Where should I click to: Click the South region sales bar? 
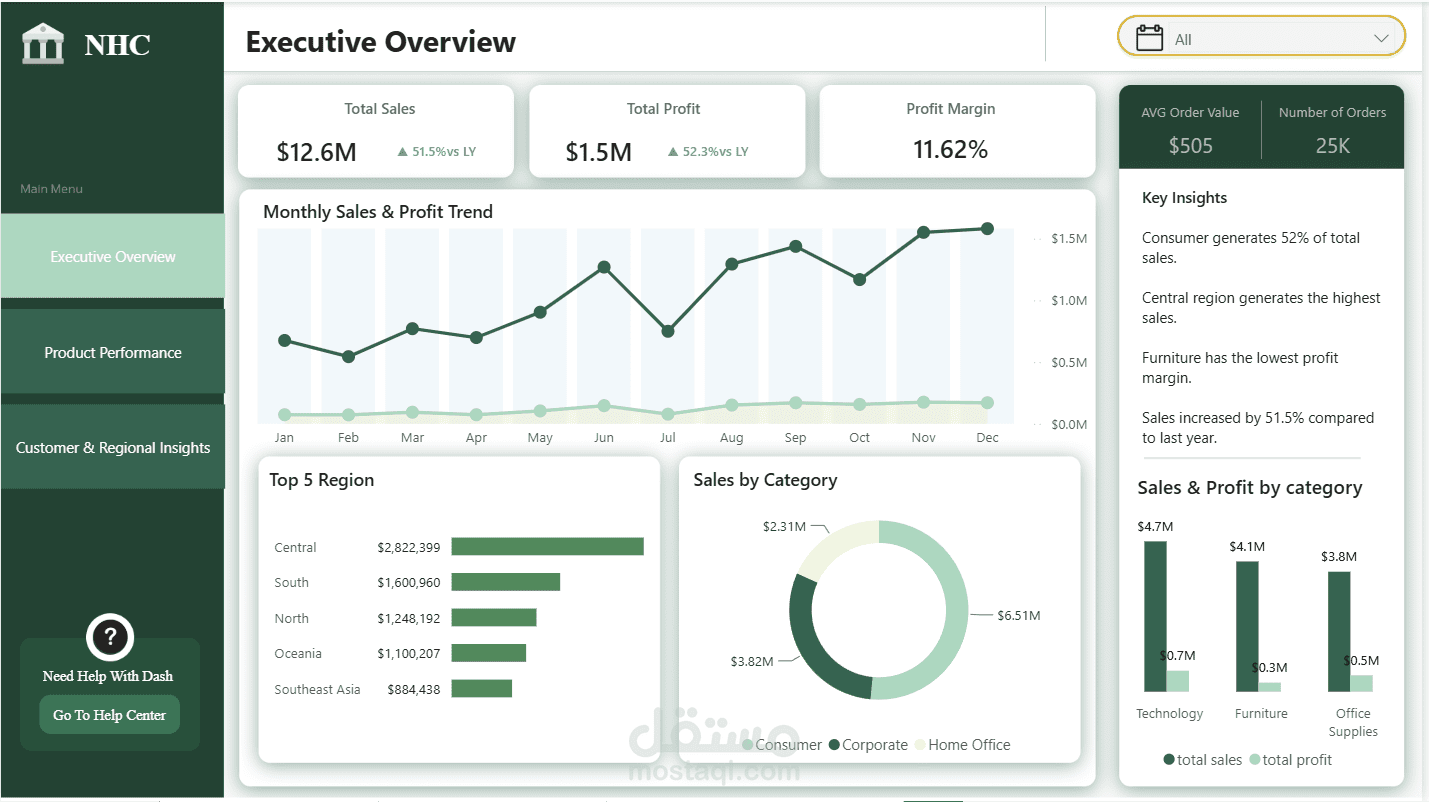click(505, 582)
